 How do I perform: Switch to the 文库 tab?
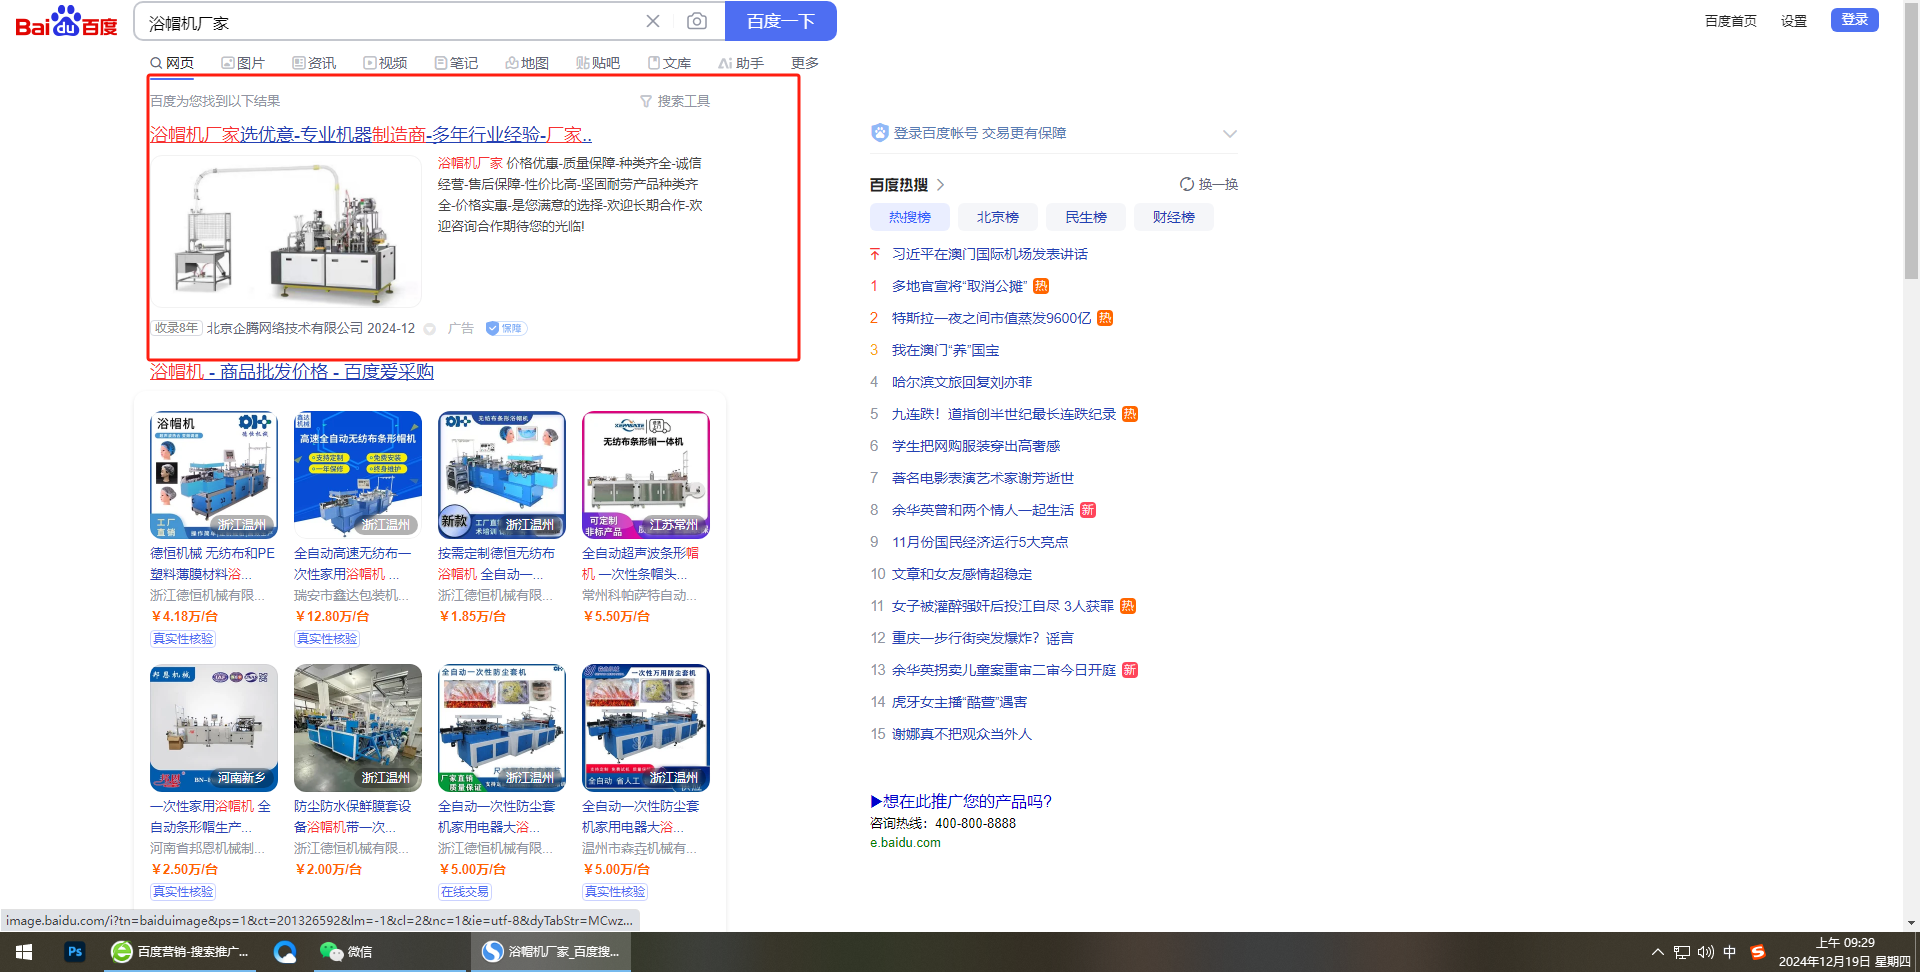[669, 63]
